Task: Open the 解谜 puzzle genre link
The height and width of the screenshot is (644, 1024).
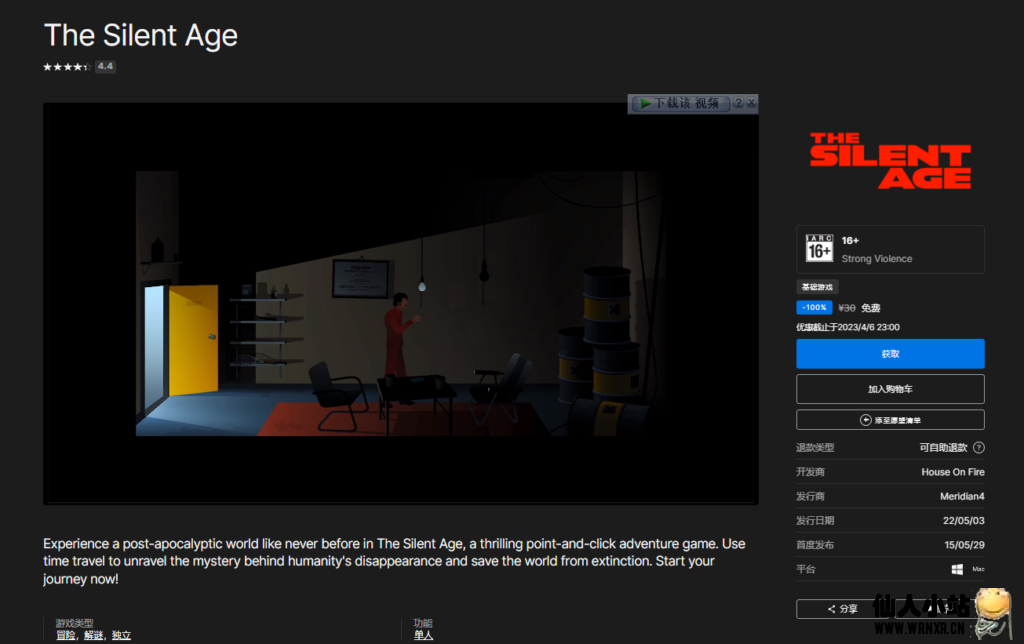Action: click(x=93, y=636)
